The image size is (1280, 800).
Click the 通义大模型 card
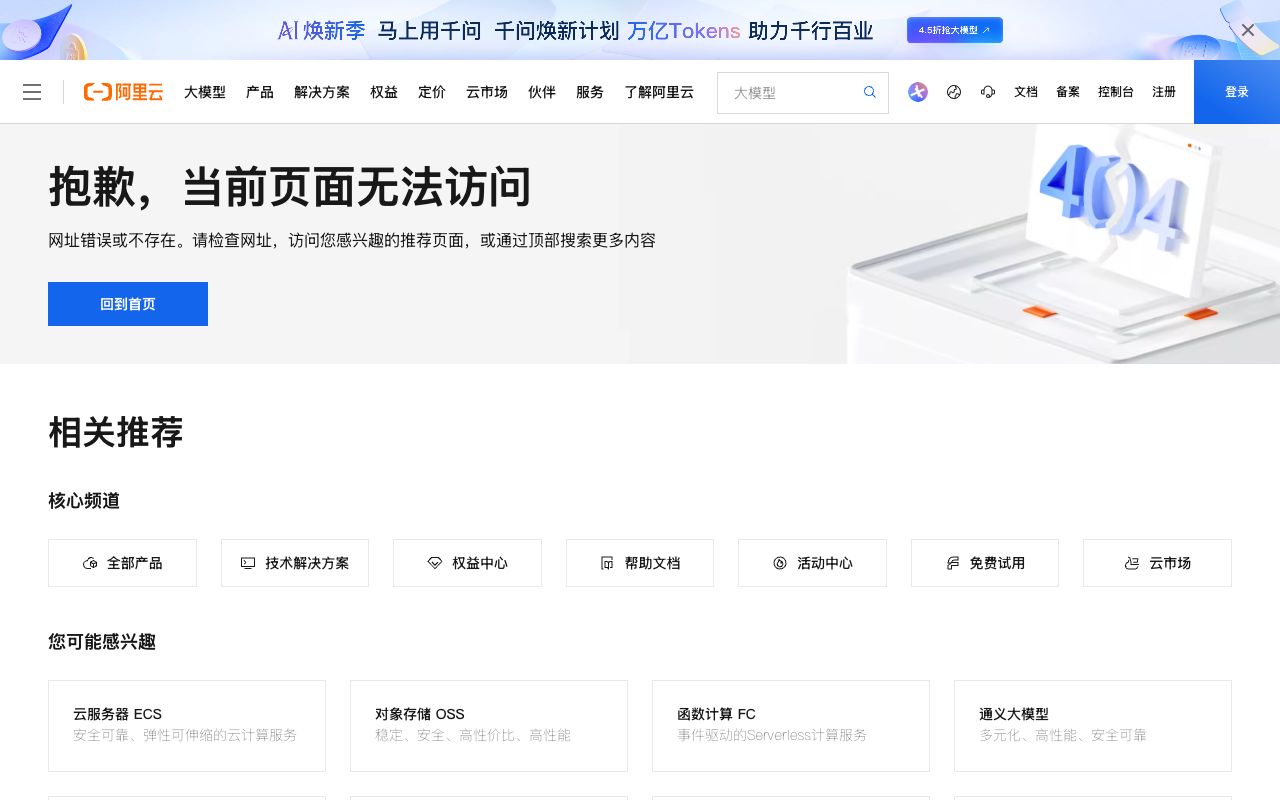pyautogui.click(x=1092, y=726)
